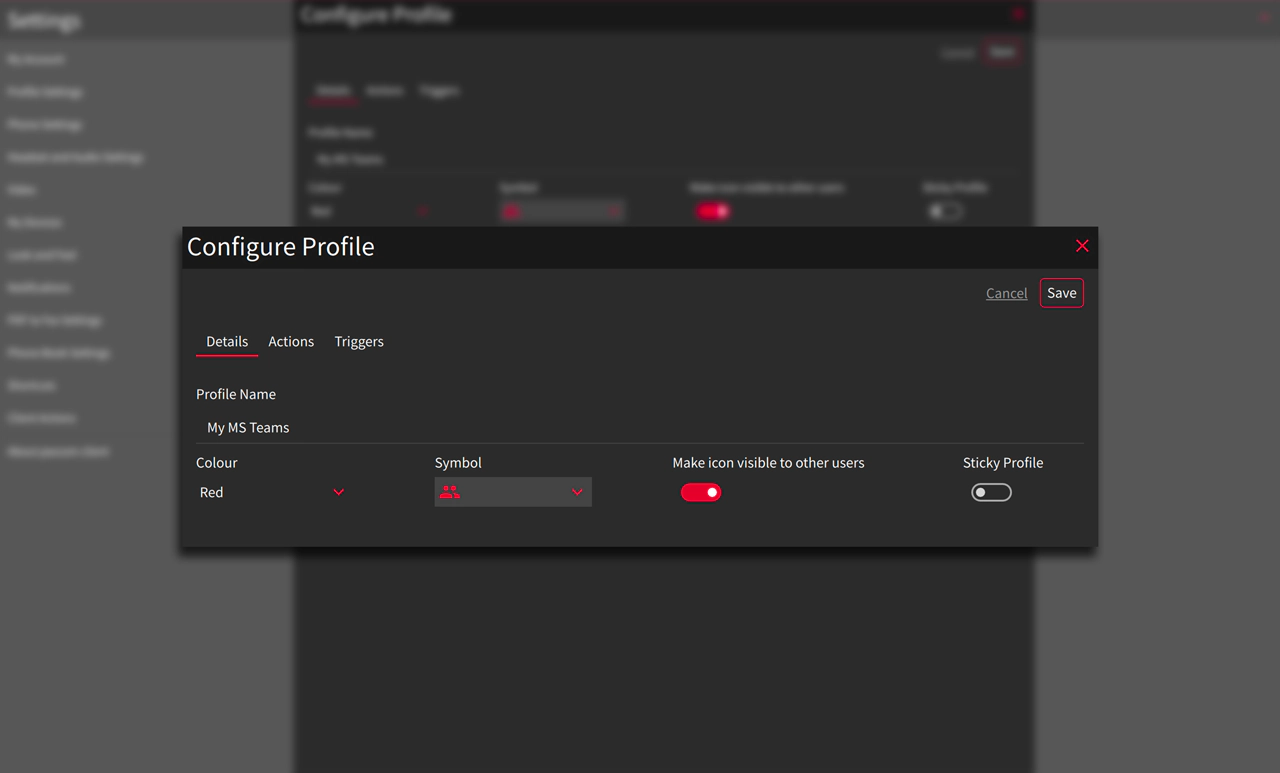Open Shortcuts in the Settings sidebar

click(x=31, y=385)
